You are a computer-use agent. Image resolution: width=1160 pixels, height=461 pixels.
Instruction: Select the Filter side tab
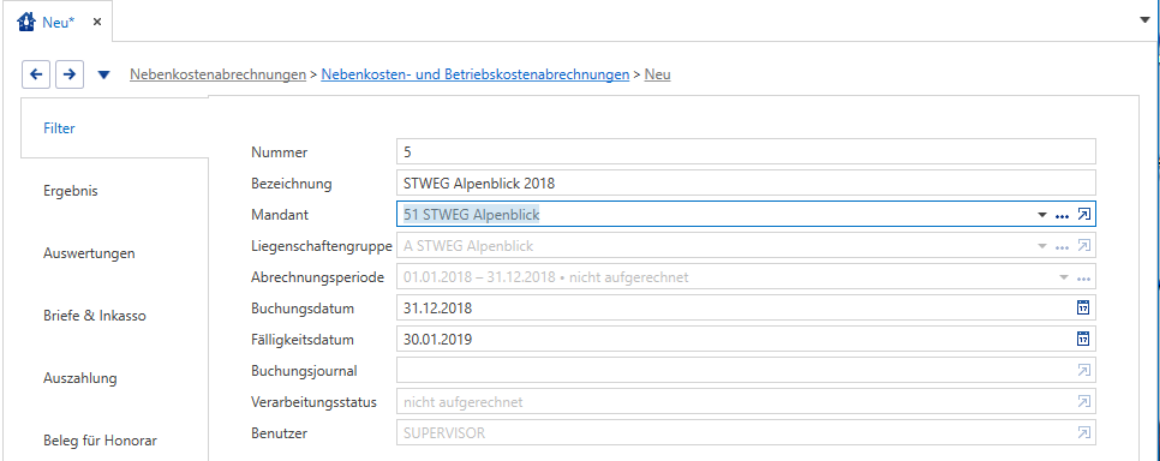tap(115, 128)
